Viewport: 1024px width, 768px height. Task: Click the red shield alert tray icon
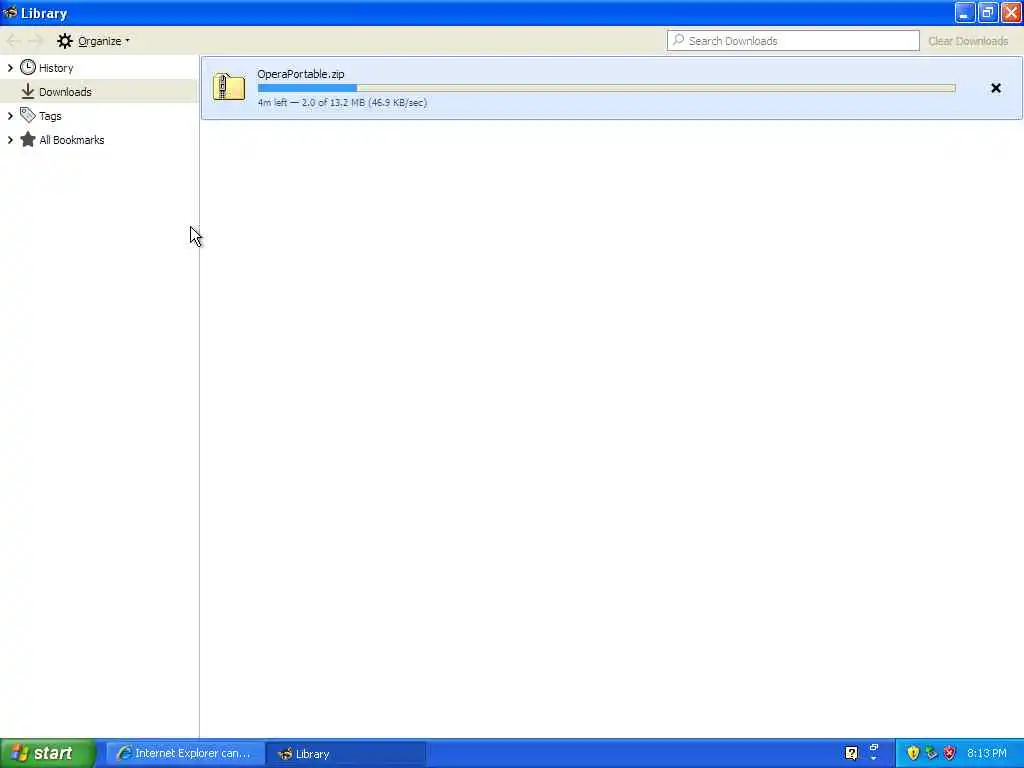pos(949,753)
